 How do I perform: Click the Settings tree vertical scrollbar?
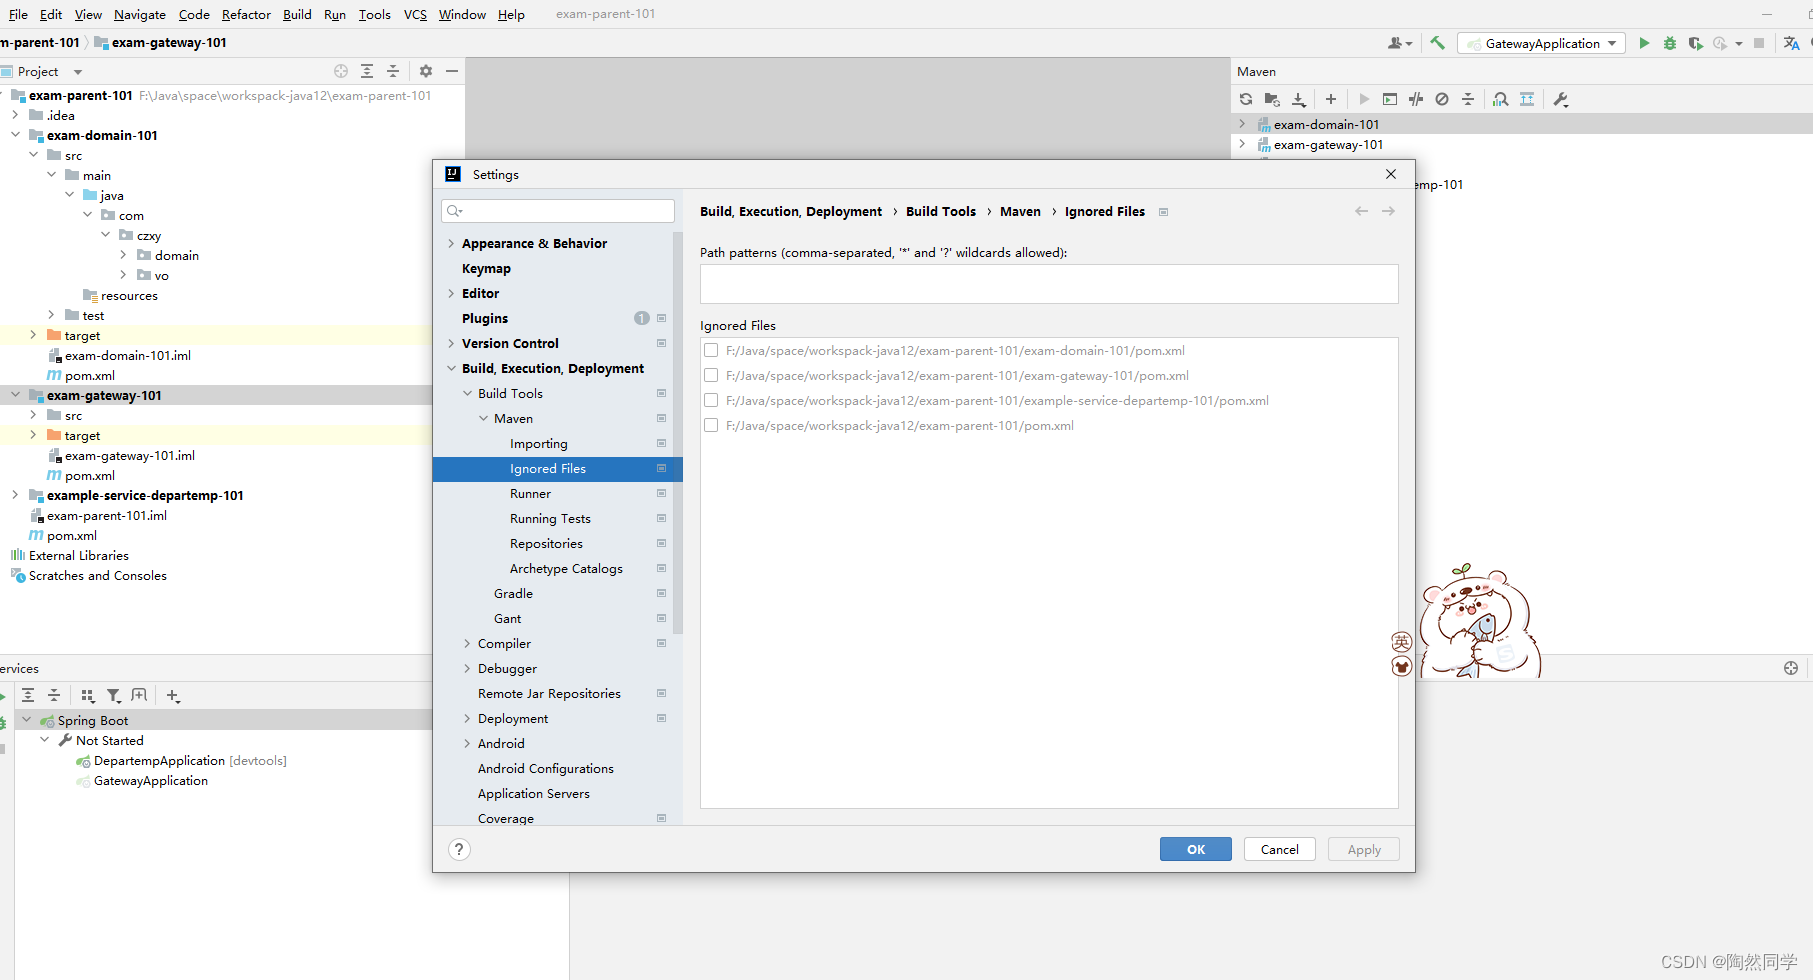678,433
